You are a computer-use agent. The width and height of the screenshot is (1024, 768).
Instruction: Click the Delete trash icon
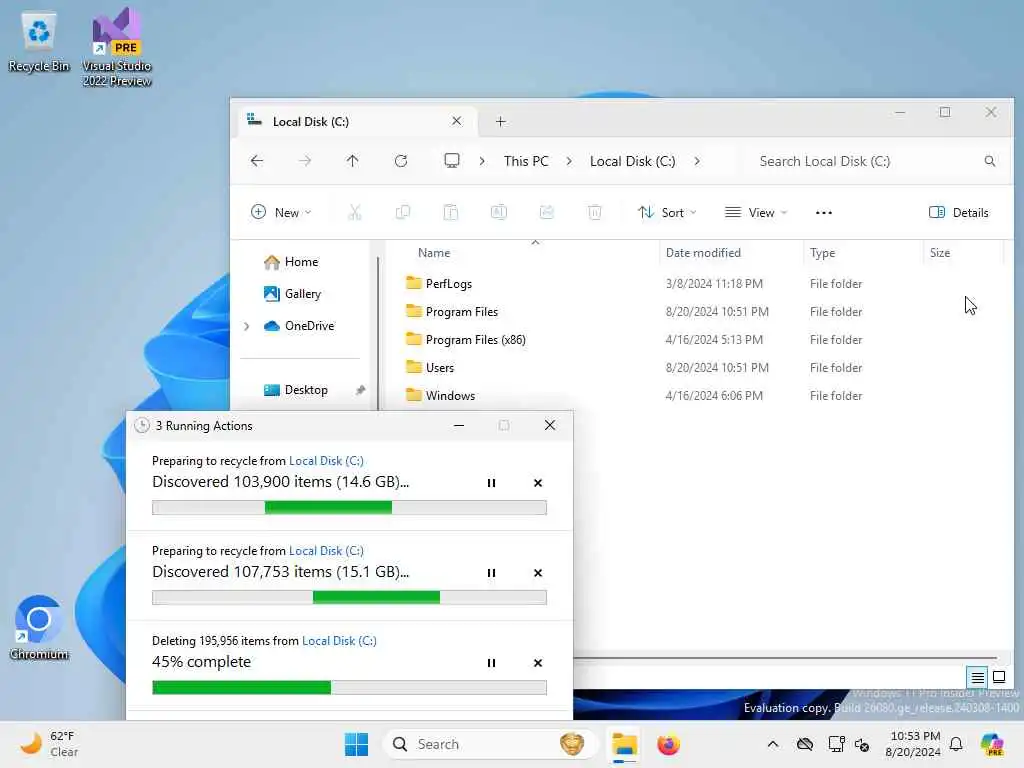[x=595, y=212]
